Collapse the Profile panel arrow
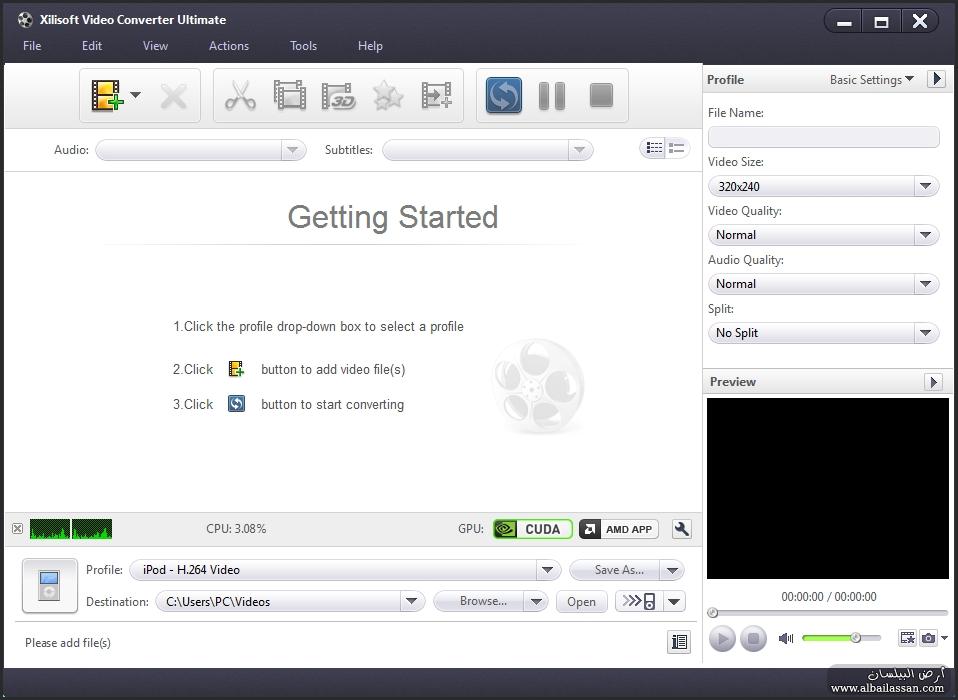The width and height of the screenshot is (958, 700). click(x=936, y=79)
